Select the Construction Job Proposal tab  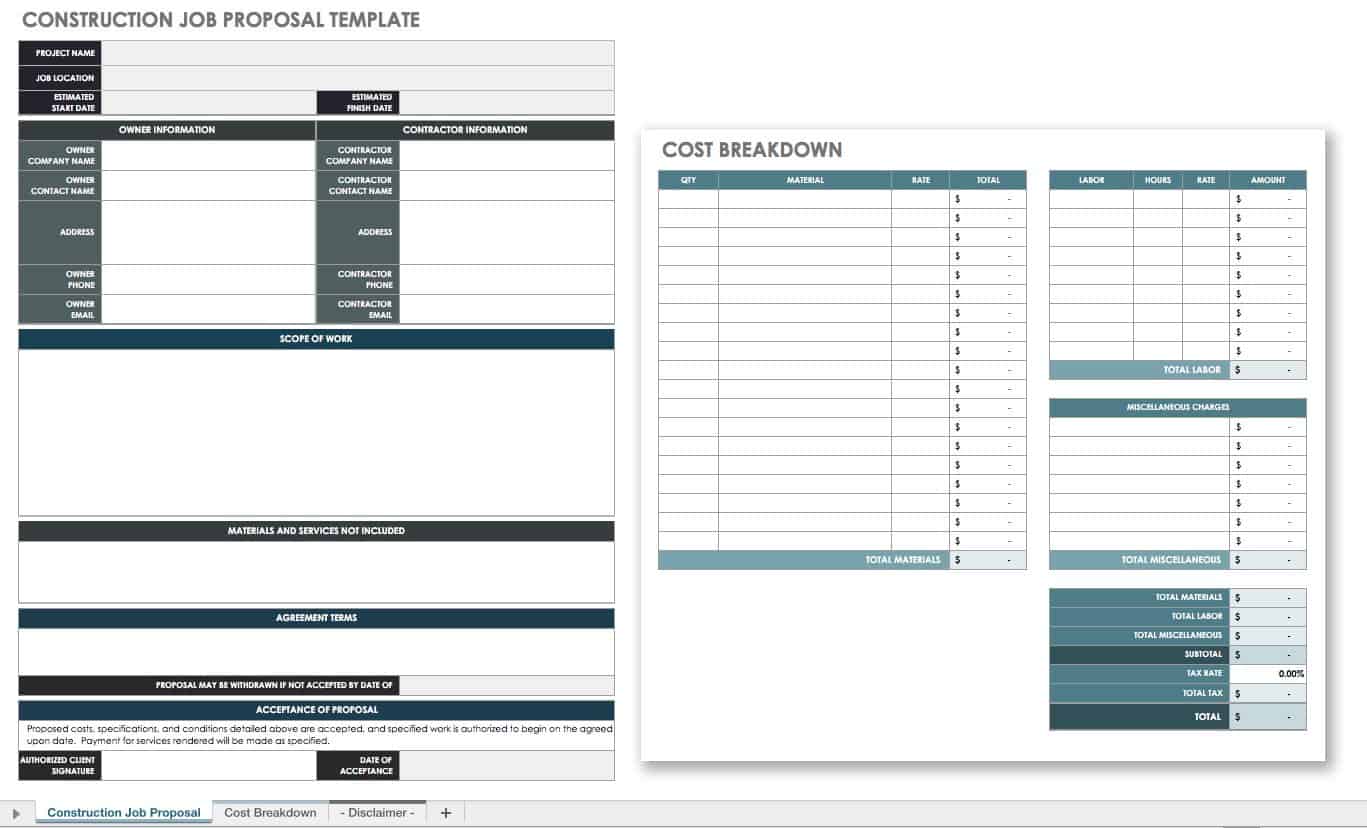124,813
